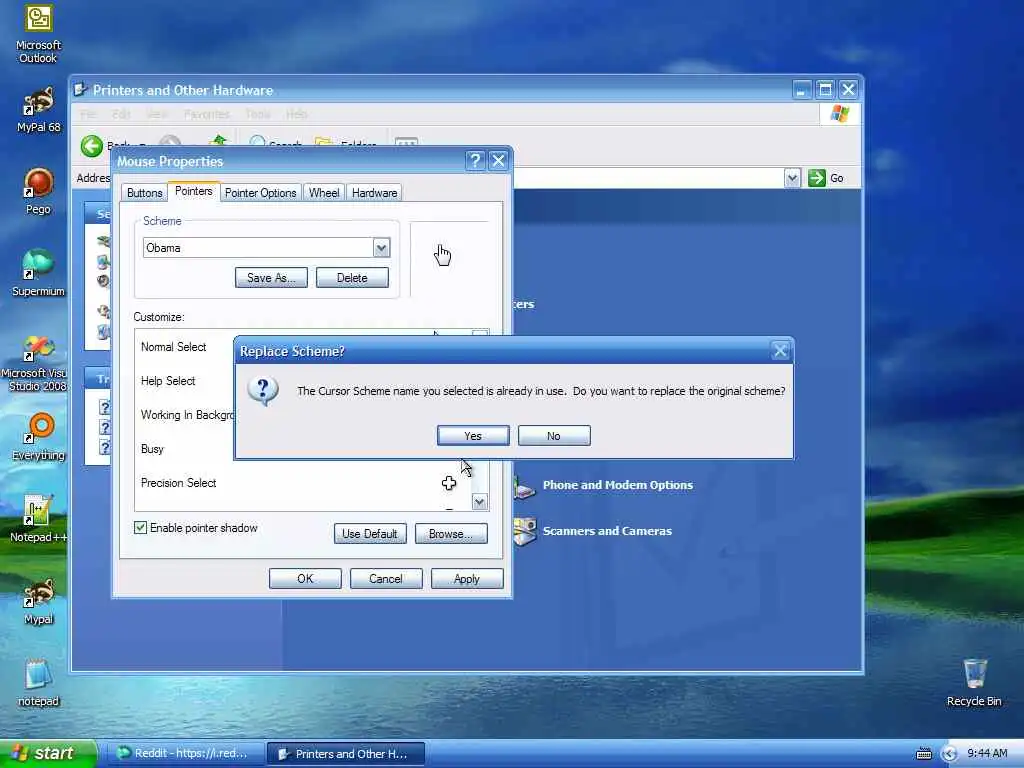Open Microsoft Visual Studio 2008 shortcut
Viewport: 1024px width, 768px height.
click(36, 364)
